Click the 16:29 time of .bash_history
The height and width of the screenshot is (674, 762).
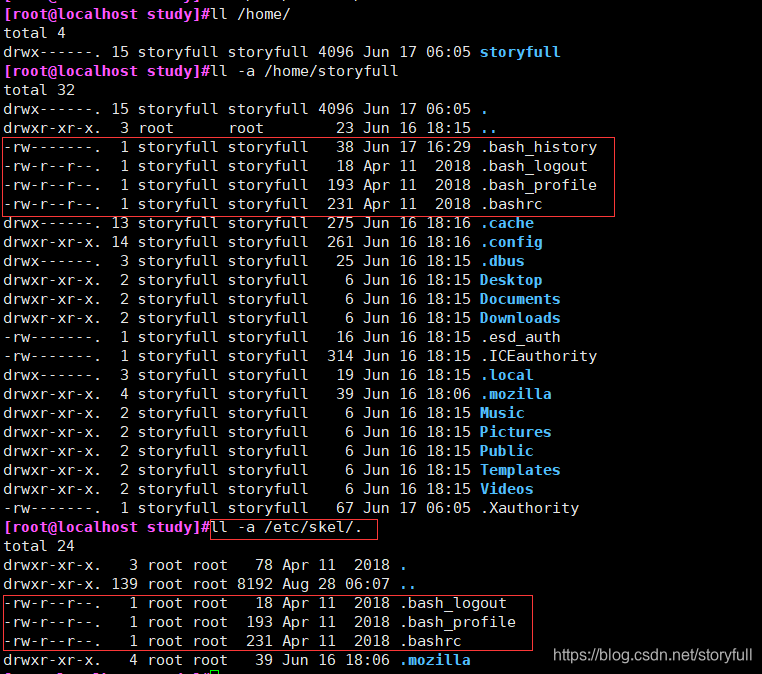[448, 147]
